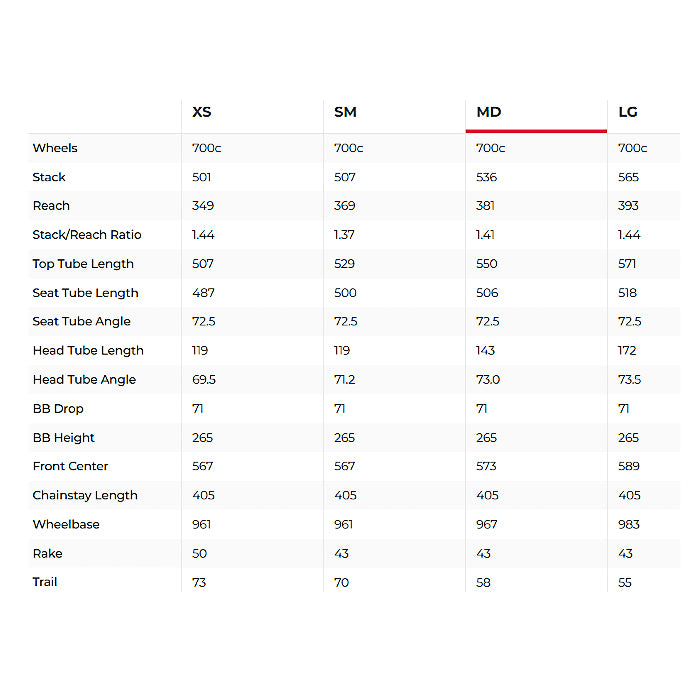
Task: Click the Reach row label
Action: pyautogui.click(x=51, y=206)
